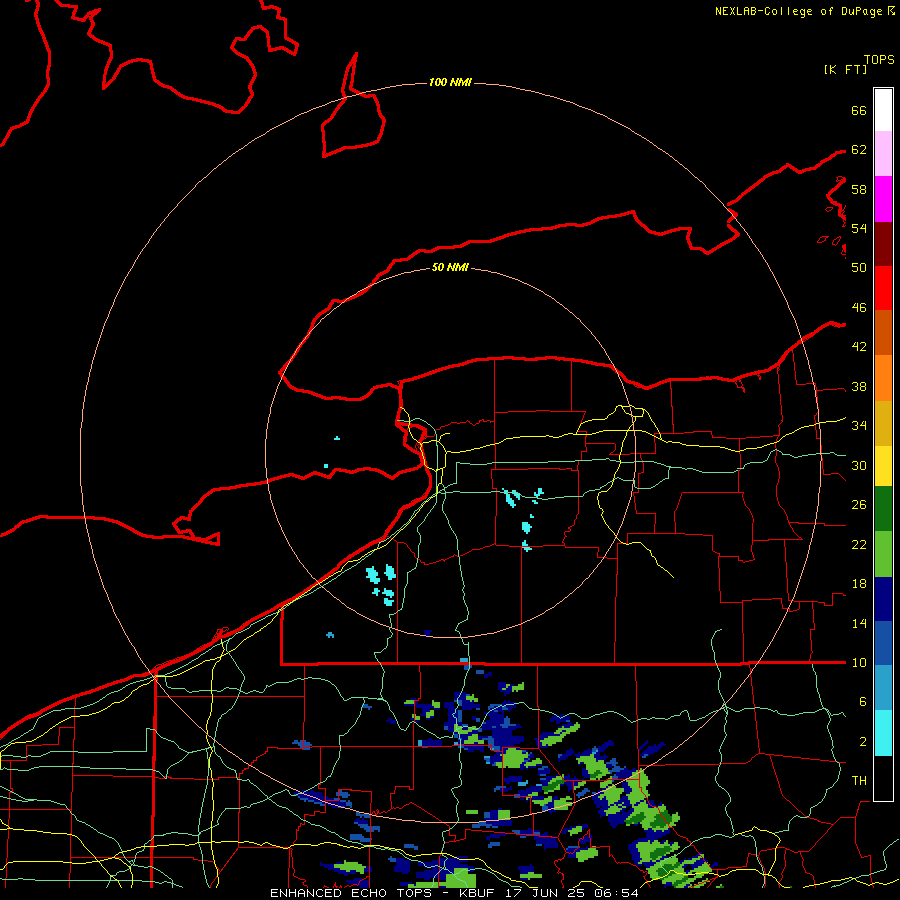Viewport: 900px width, 900px height.
Task: Click the "NEXLAB-College of DuPage" text
Action: click(x=798, y=11)
